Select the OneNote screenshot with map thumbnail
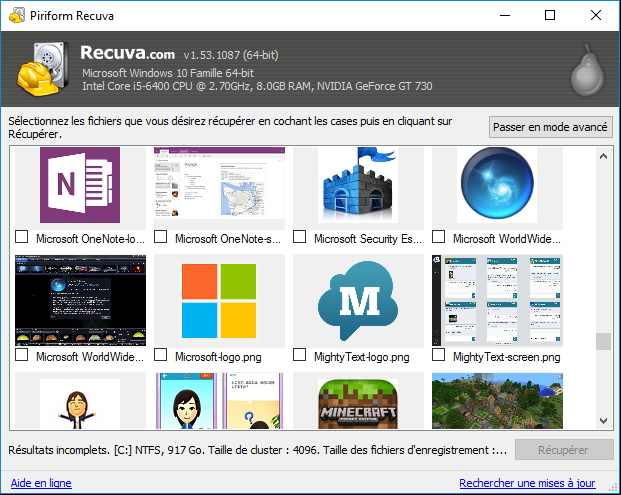621x495 pixels. (219, 183)
